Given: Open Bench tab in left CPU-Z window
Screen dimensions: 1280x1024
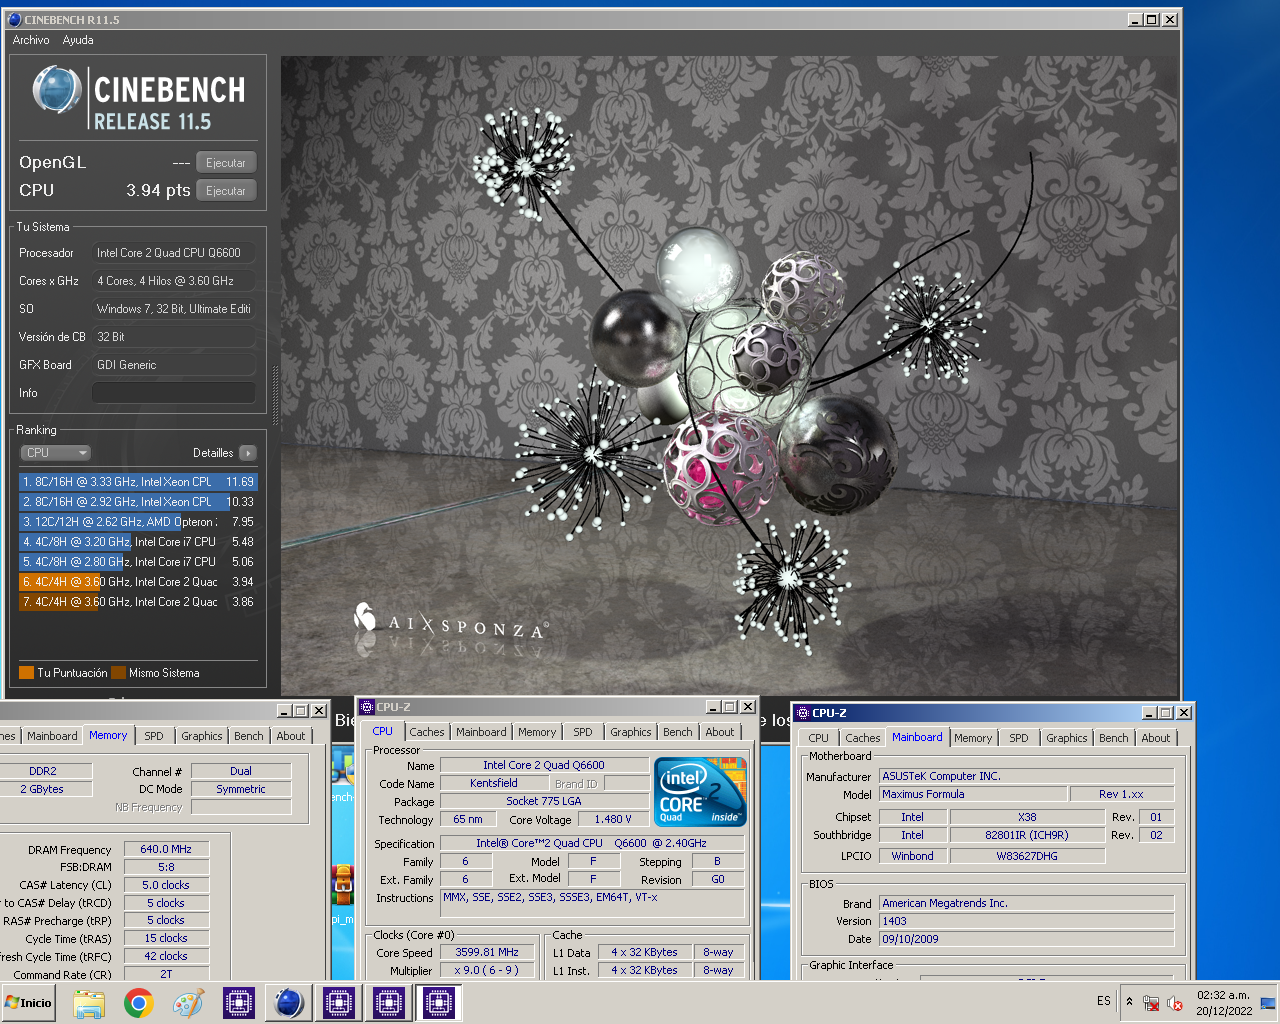Looking at the screenshot, I should coord(249,736).
